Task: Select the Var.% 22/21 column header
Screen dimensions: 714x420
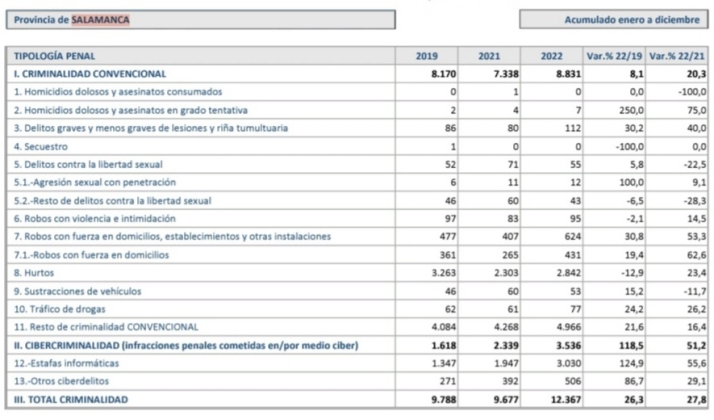Action: 674,56
